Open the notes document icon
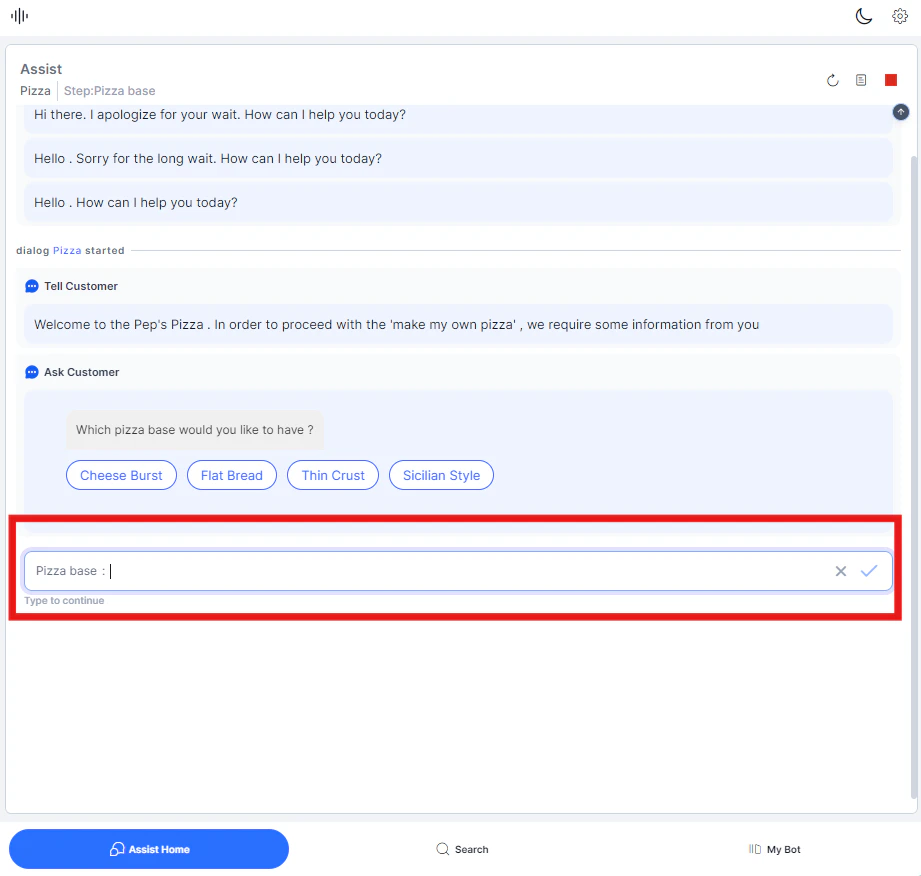 pos(861,80)
